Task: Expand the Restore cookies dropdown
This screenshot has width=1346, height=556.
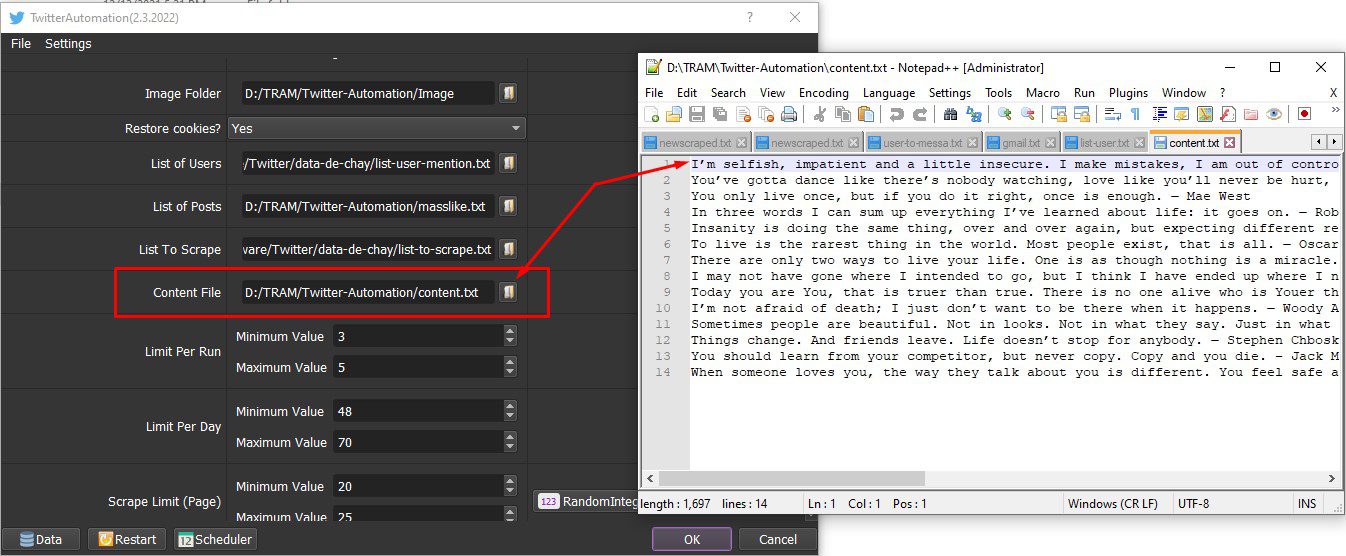Action: 516,128
